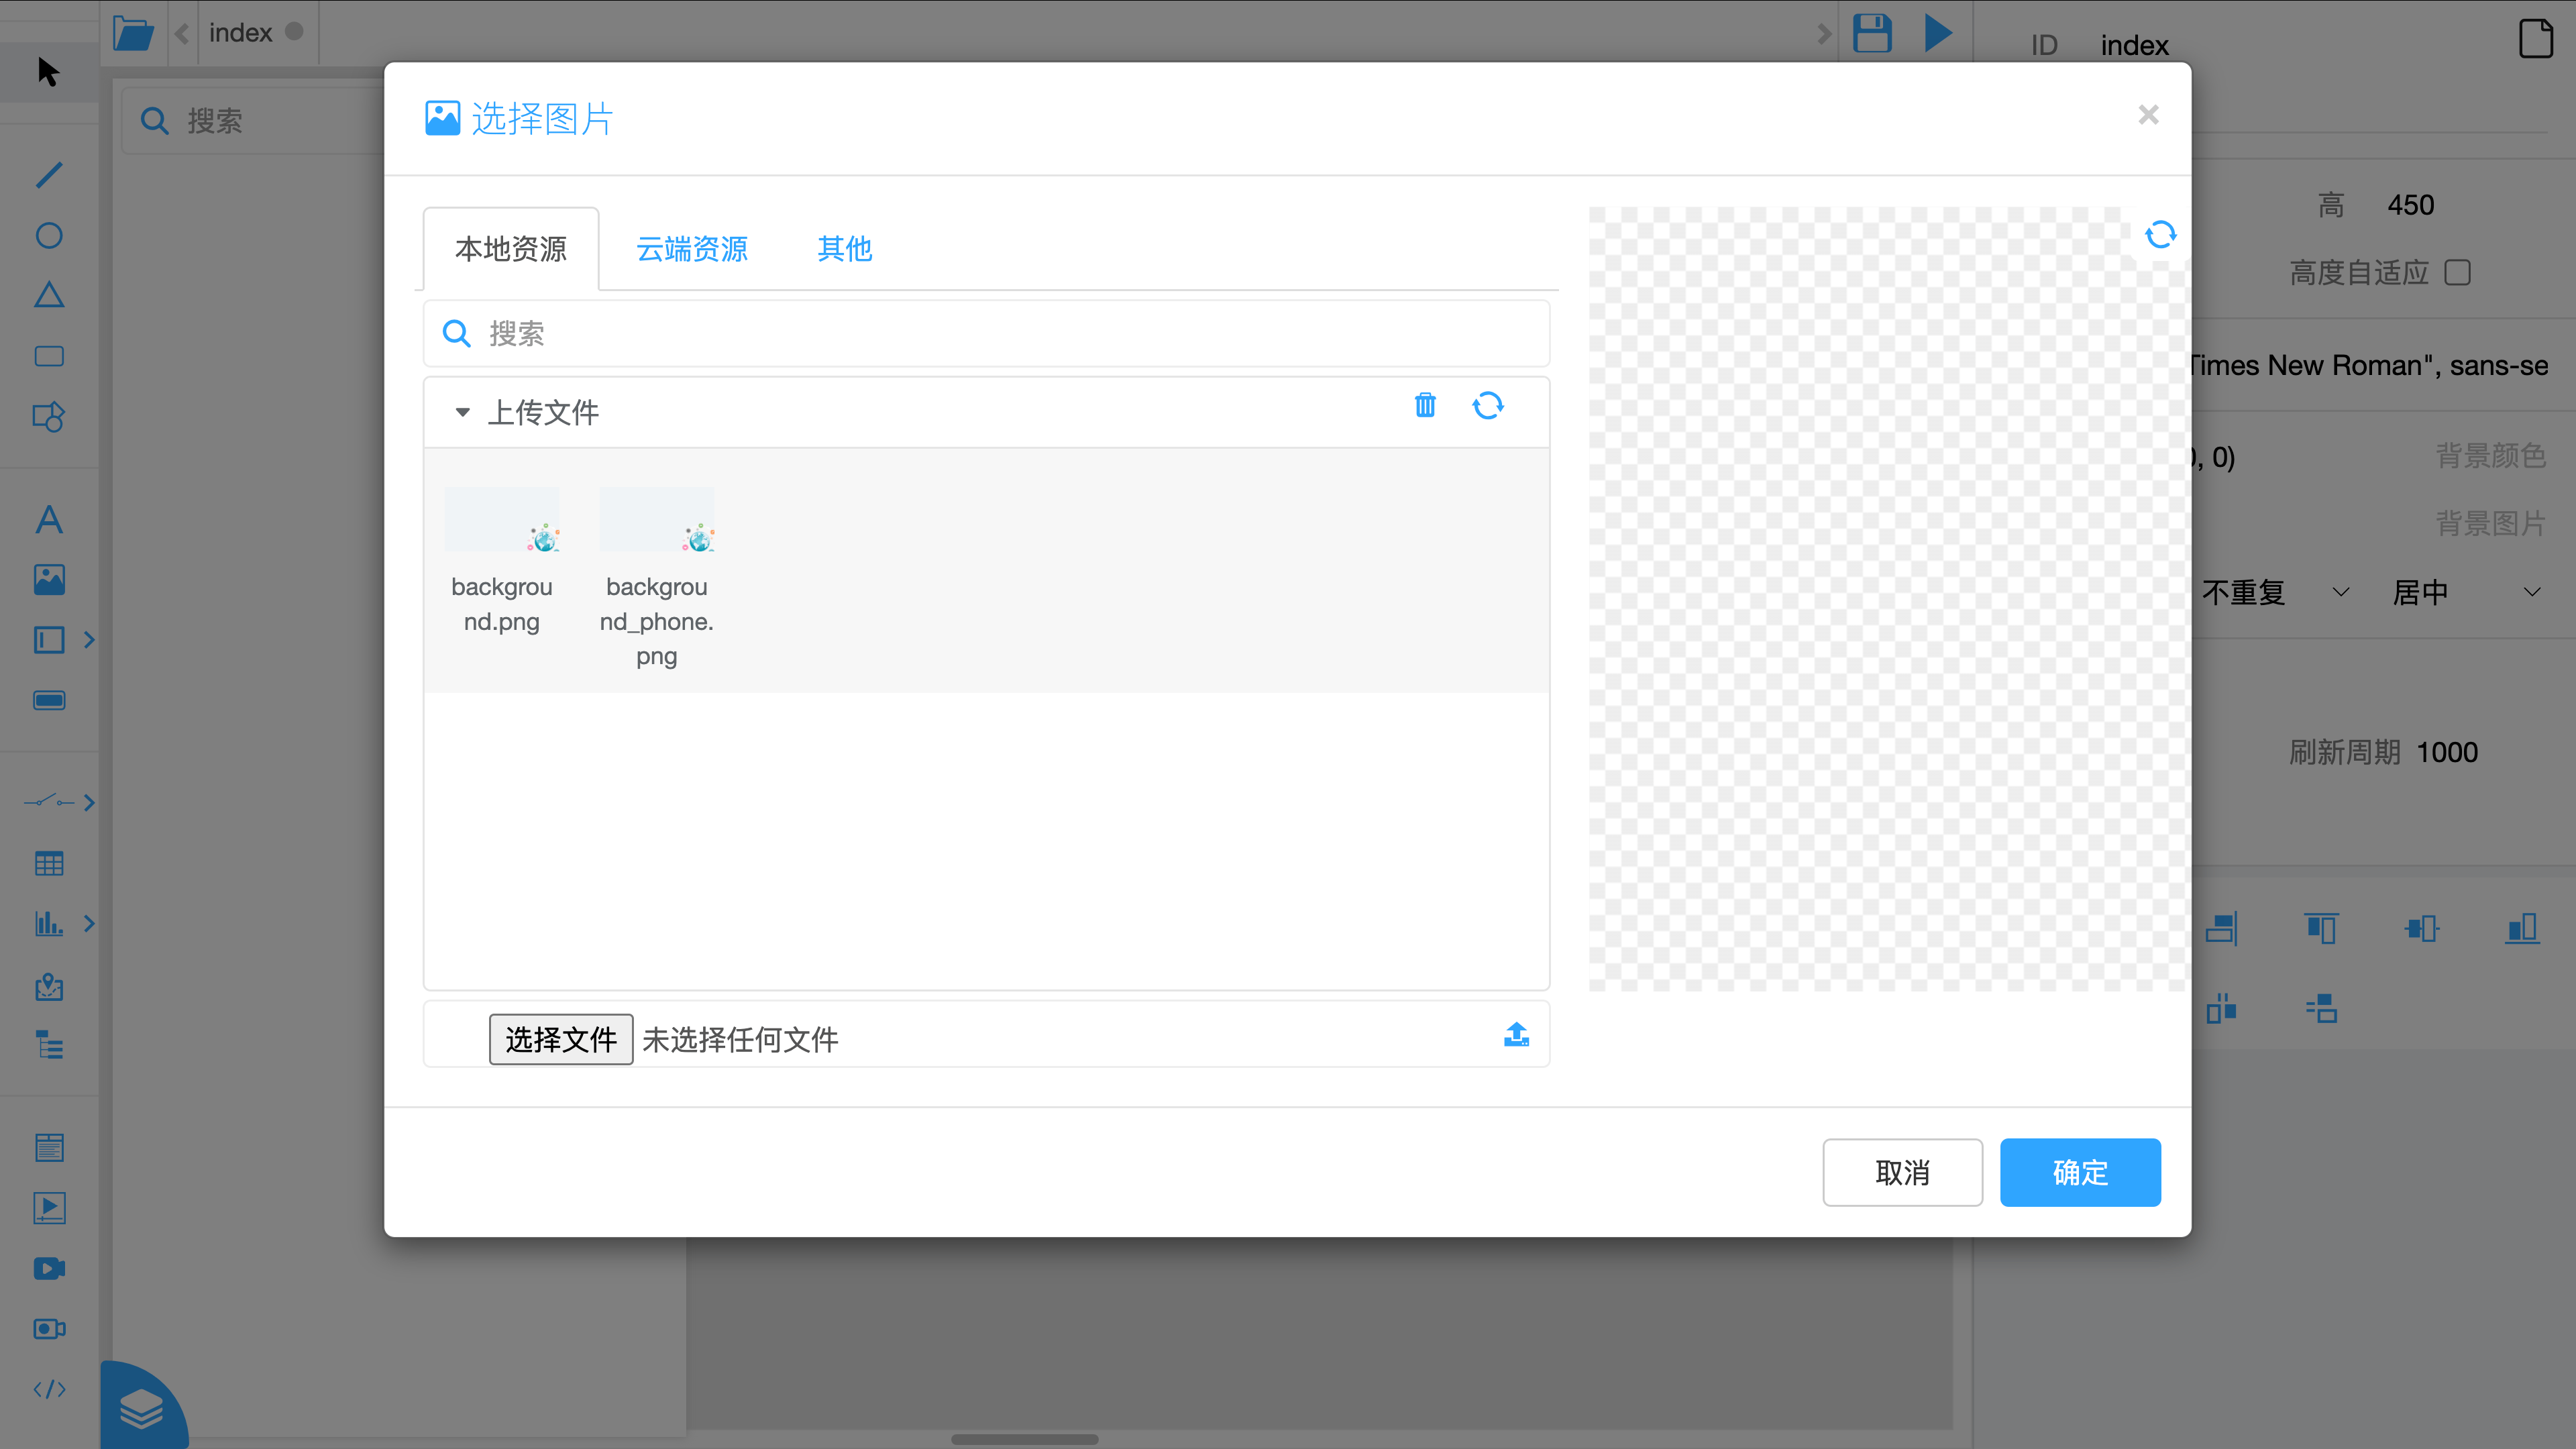Select the line drawing tool
Viewport: 2576px width, 1449px height.
pyautogui.click(x=49, y=175)
